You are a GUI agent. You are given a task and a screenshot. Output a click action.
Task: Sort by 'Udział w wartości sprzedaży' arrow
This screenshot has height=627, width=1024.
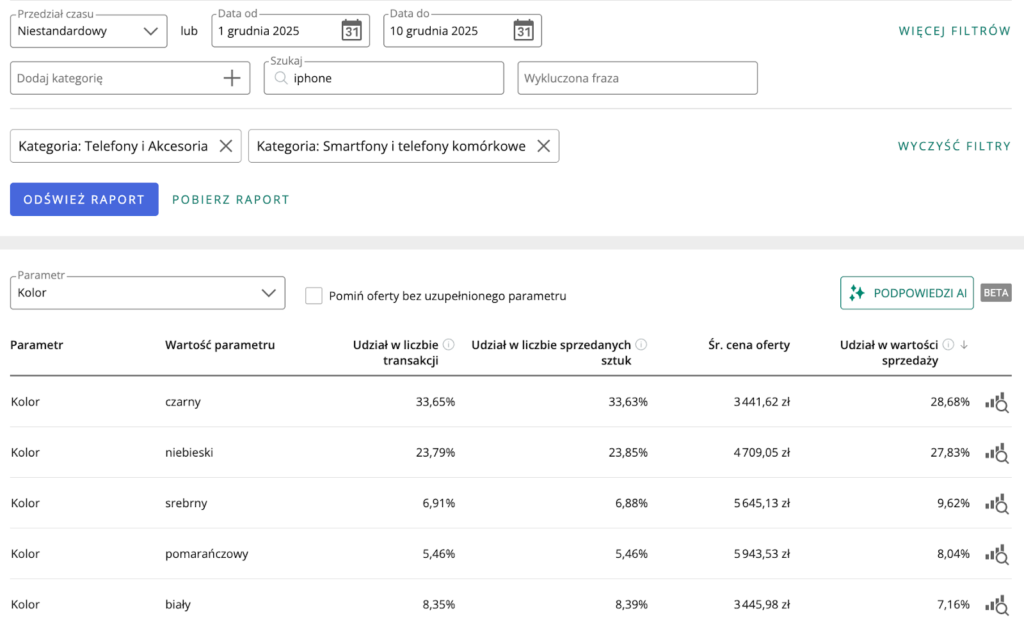pos(963,345)
